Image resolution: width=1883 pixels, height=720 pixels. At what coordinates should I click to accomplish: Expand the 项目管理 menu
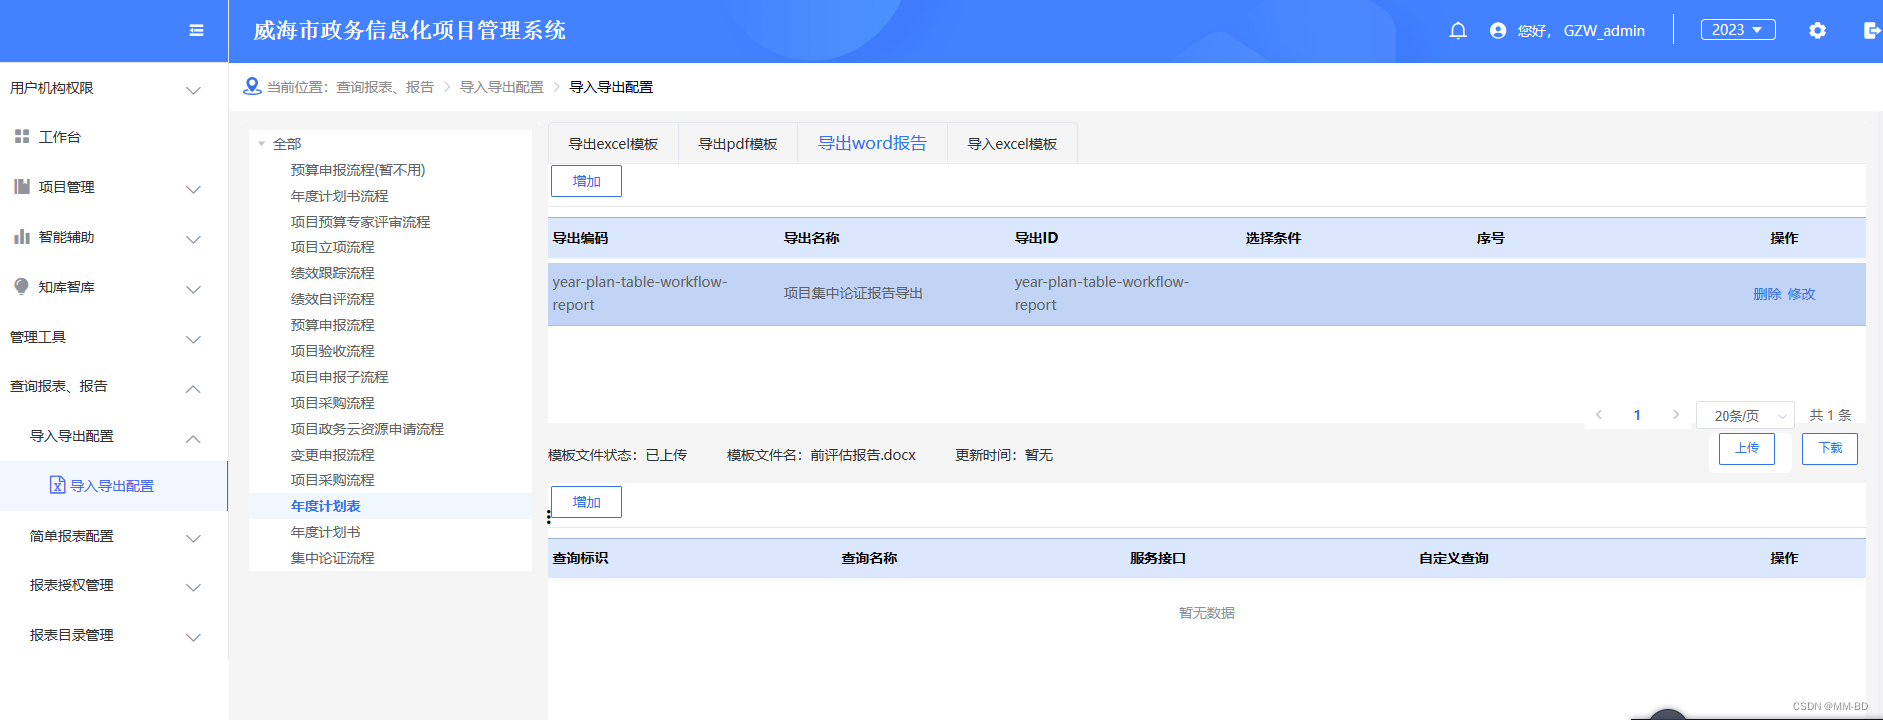(x=194, y=189)
